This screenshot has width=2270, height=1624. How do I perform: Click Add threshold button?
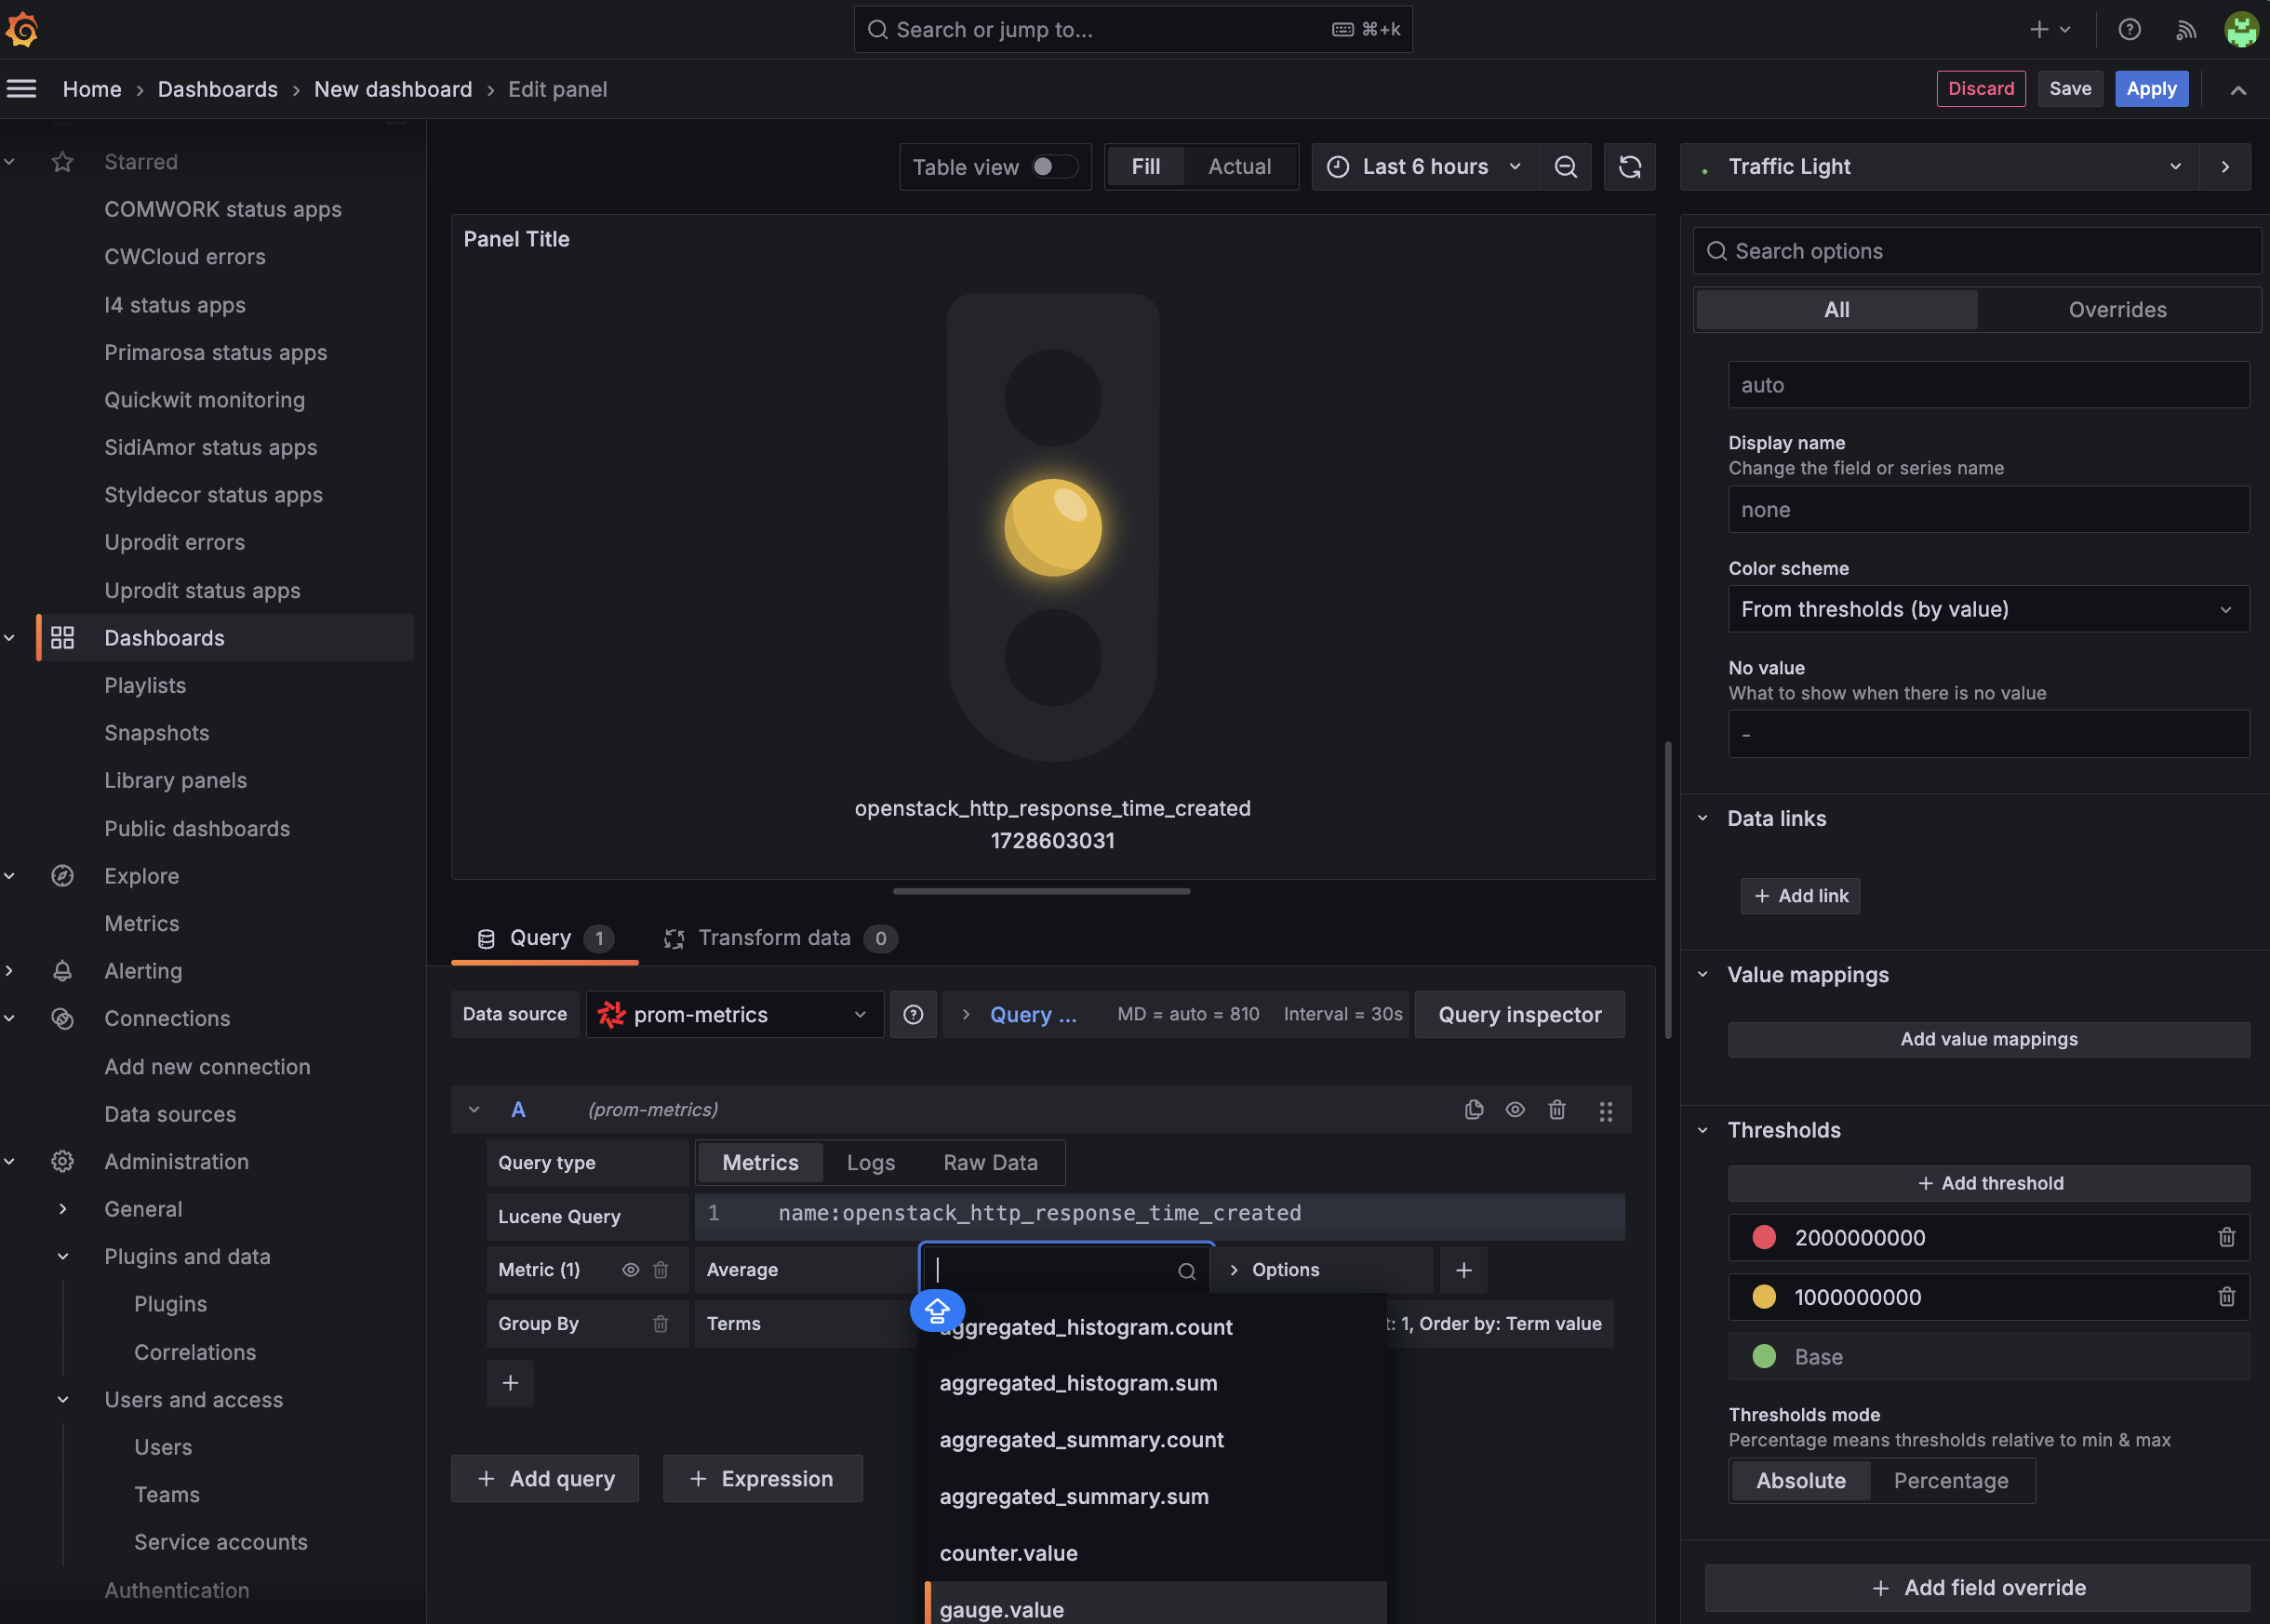click(x=1989, y=1184)
